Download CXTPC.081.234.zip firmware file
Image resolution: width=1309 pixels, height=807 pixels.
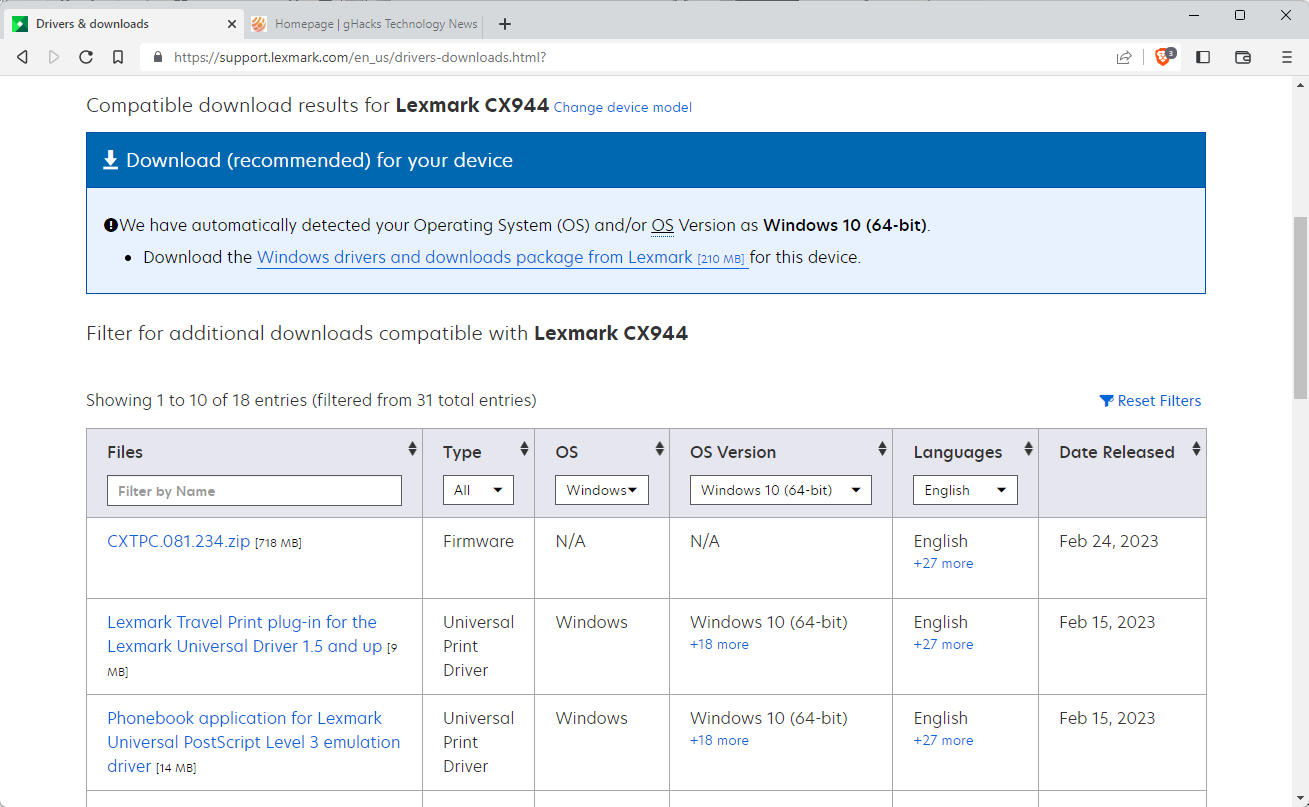178,541
